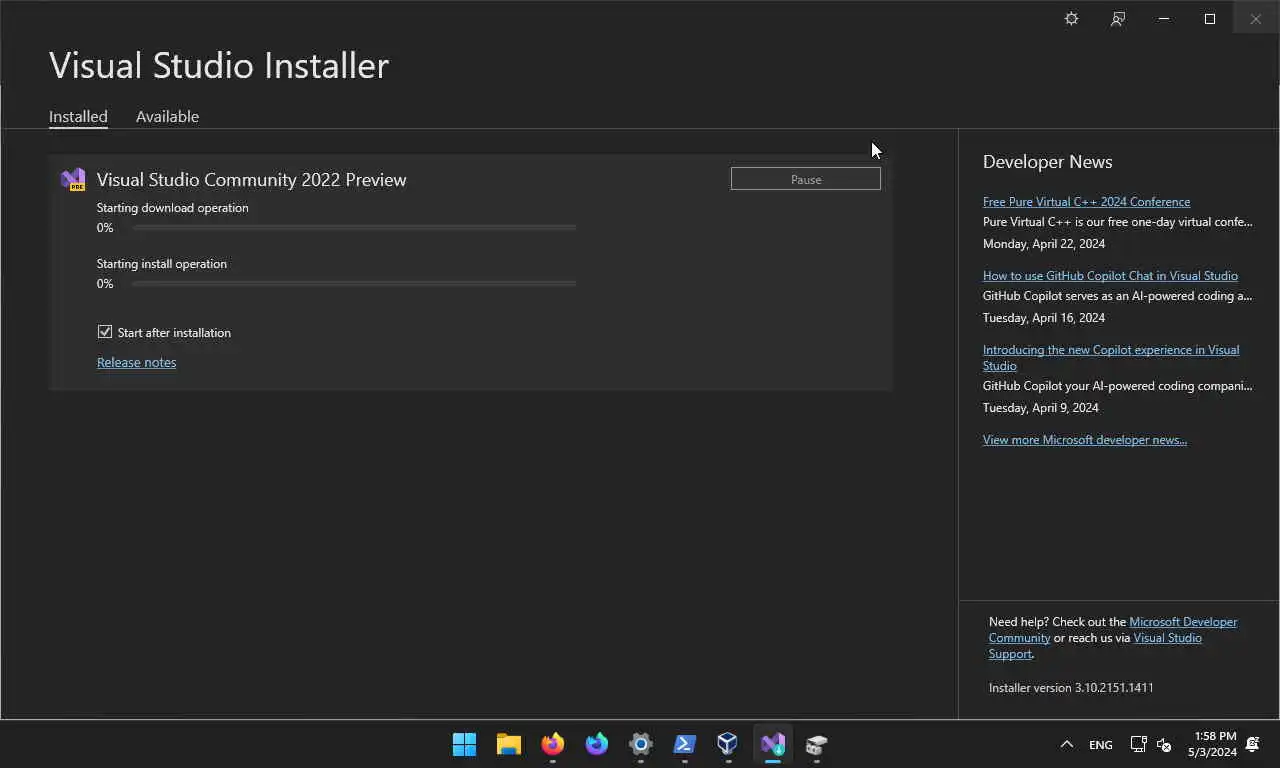The image size is (1280, 768).
Task: Open Free Pure Virtual C++ 2024 Conference
Action: (1086, 202)
